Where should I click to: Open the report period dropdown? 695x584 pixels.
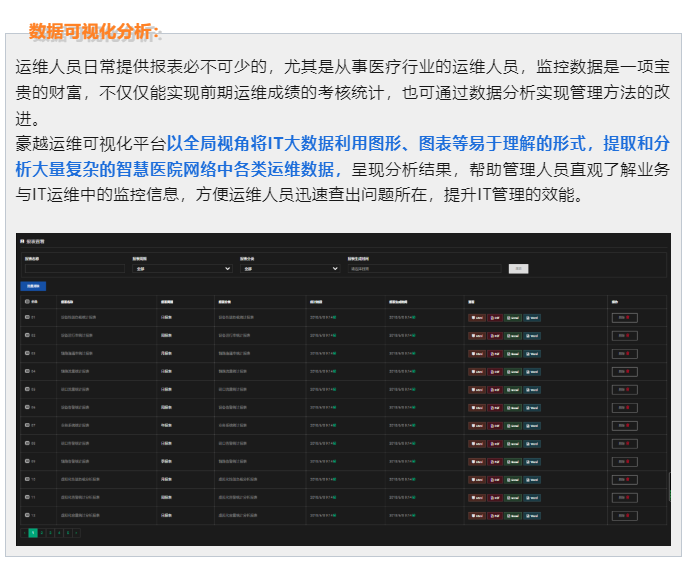coord(181,268)
